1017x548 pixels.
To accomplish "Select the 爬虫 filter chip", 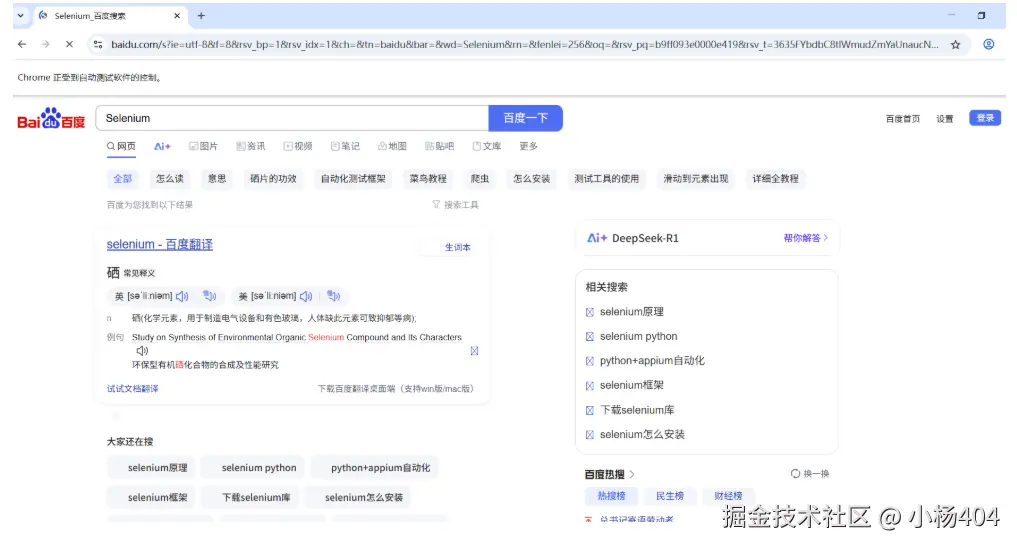I will pos(480,178).
